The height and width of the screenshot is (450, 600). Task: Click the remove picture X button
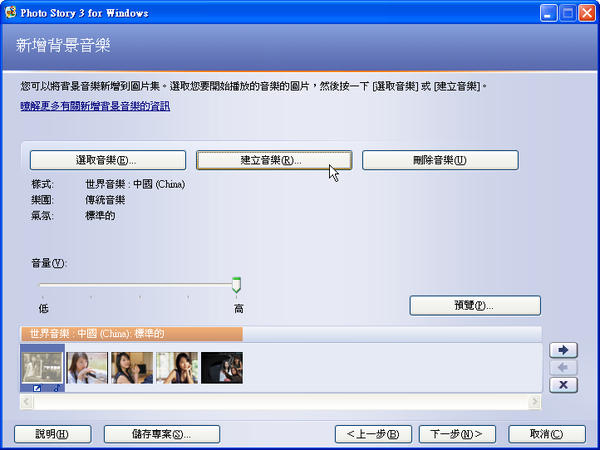[x=563, y=385]
